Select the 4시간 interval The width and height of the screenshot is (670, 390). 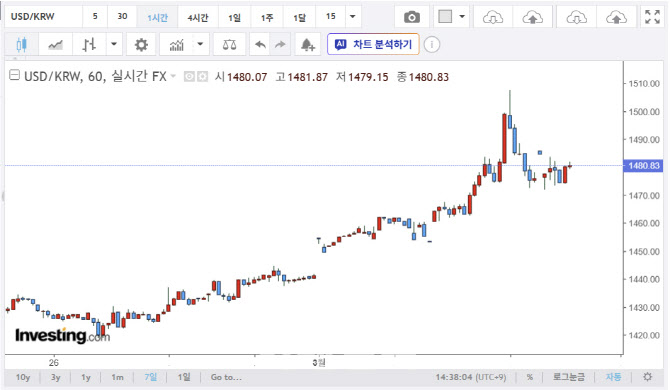coord(198,17)
